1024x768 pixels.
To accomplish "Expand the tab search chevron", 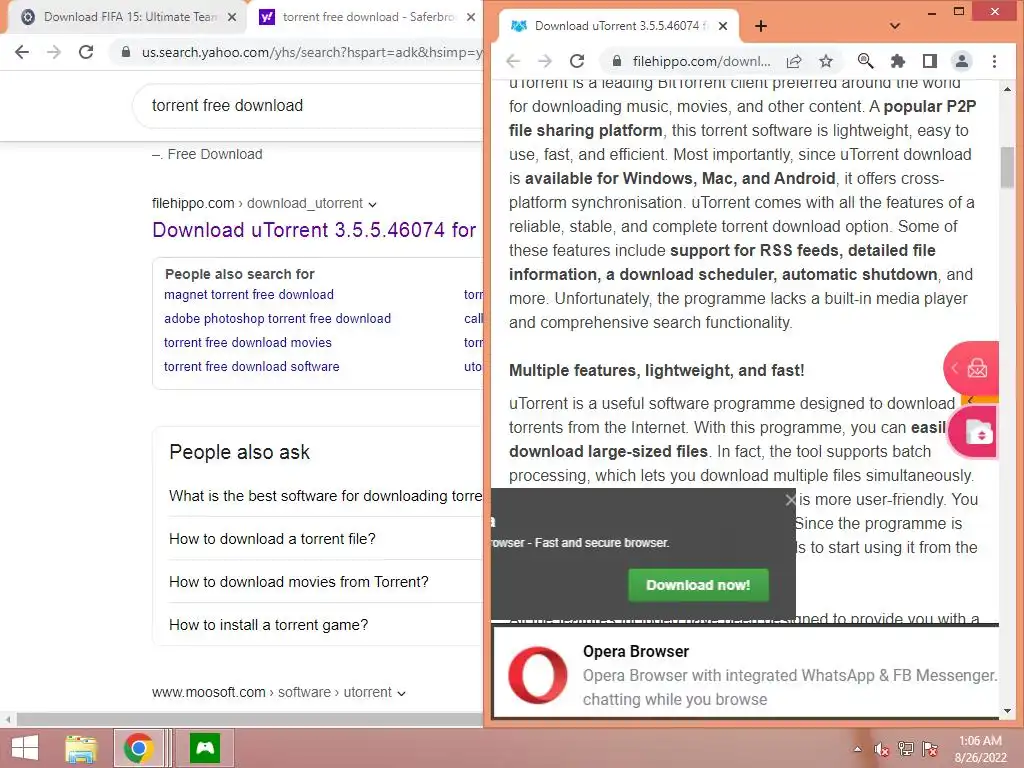I will (x=895, y=26).
